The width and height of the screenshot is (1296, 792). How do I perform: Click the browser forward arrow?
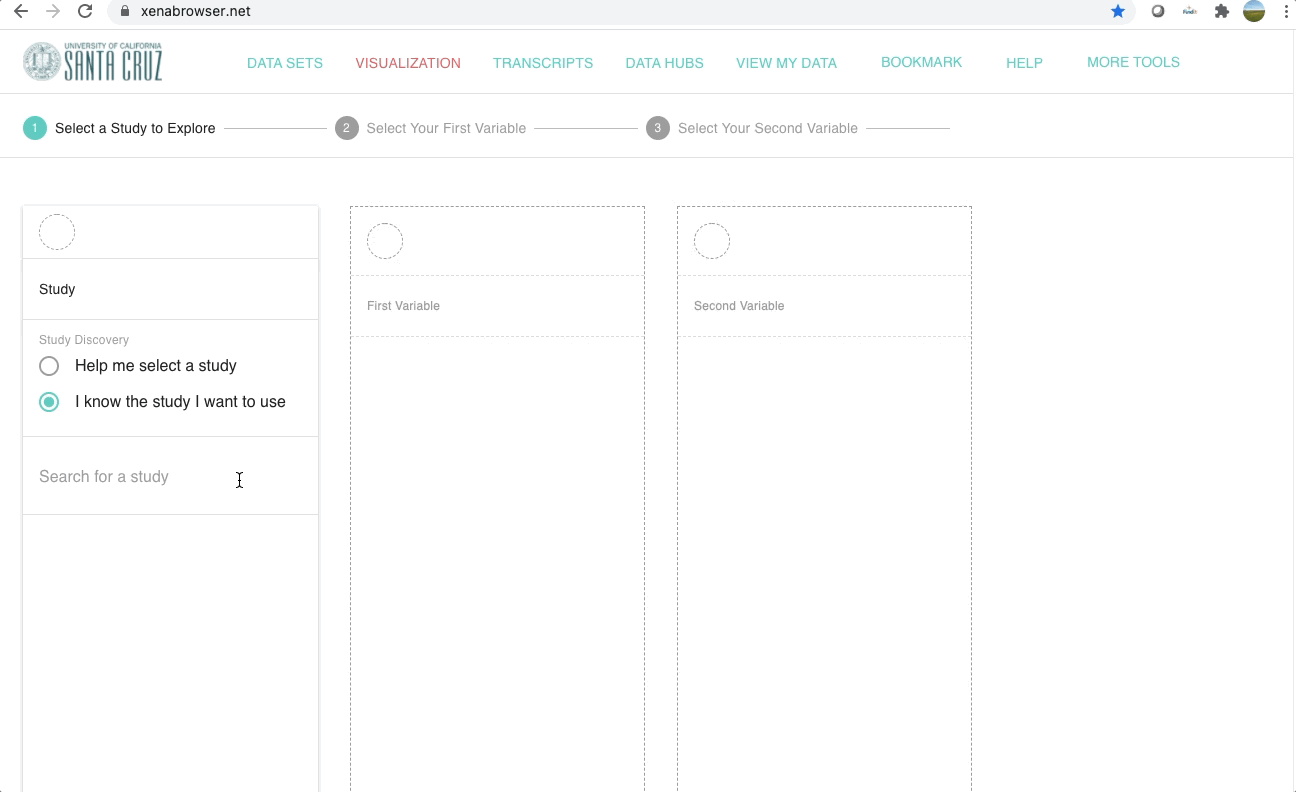coord(53,11)
